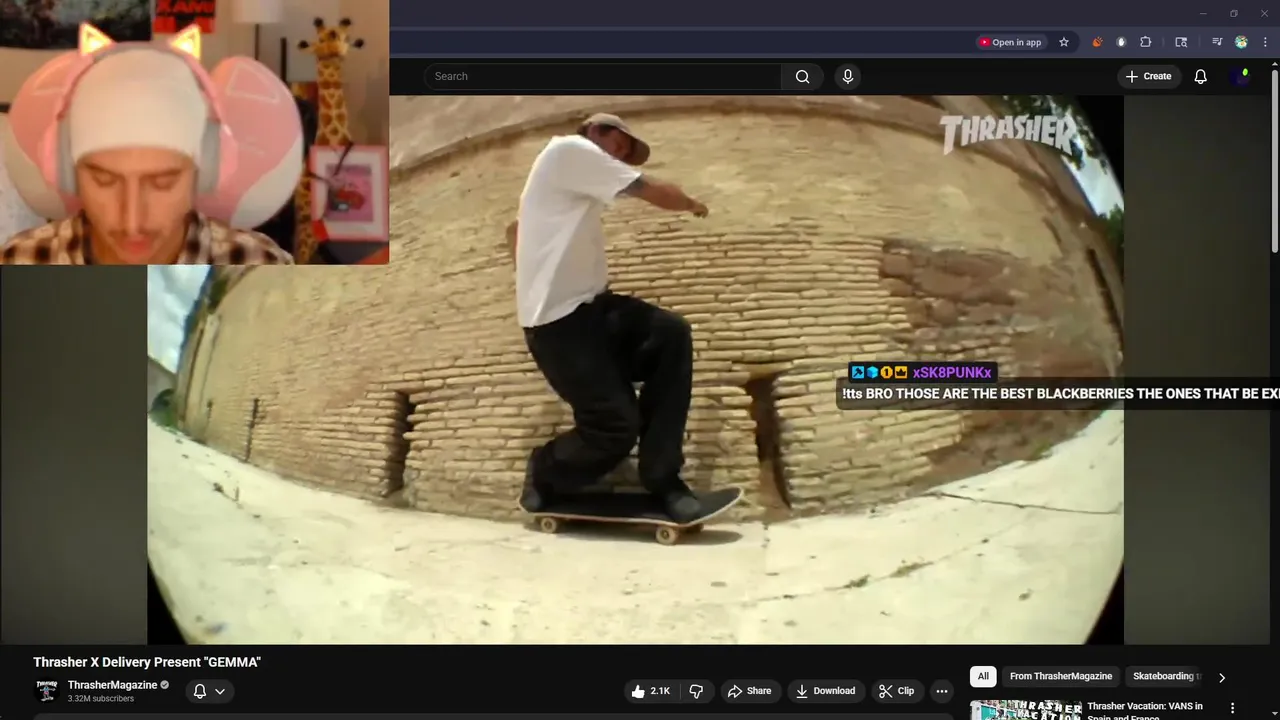This screenshot has height=720, width=1280.
Task: Like the video (2.1K)
Action: (x=651, y=691)
